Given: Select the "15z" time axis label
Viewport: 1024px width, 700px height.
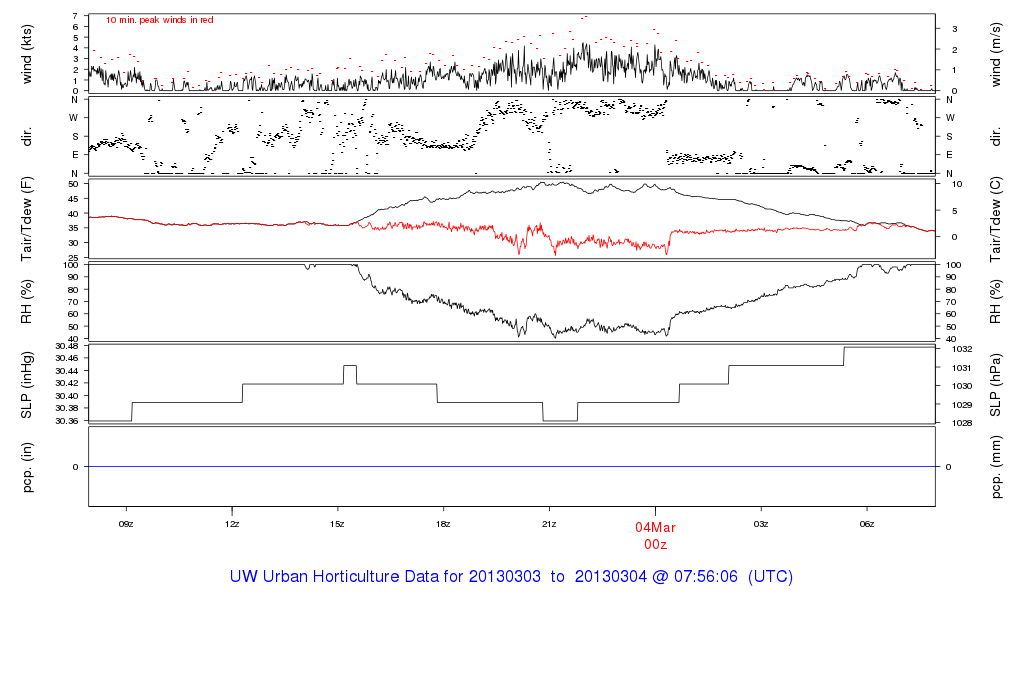Looking at the screenshot, I should [338, 524].
